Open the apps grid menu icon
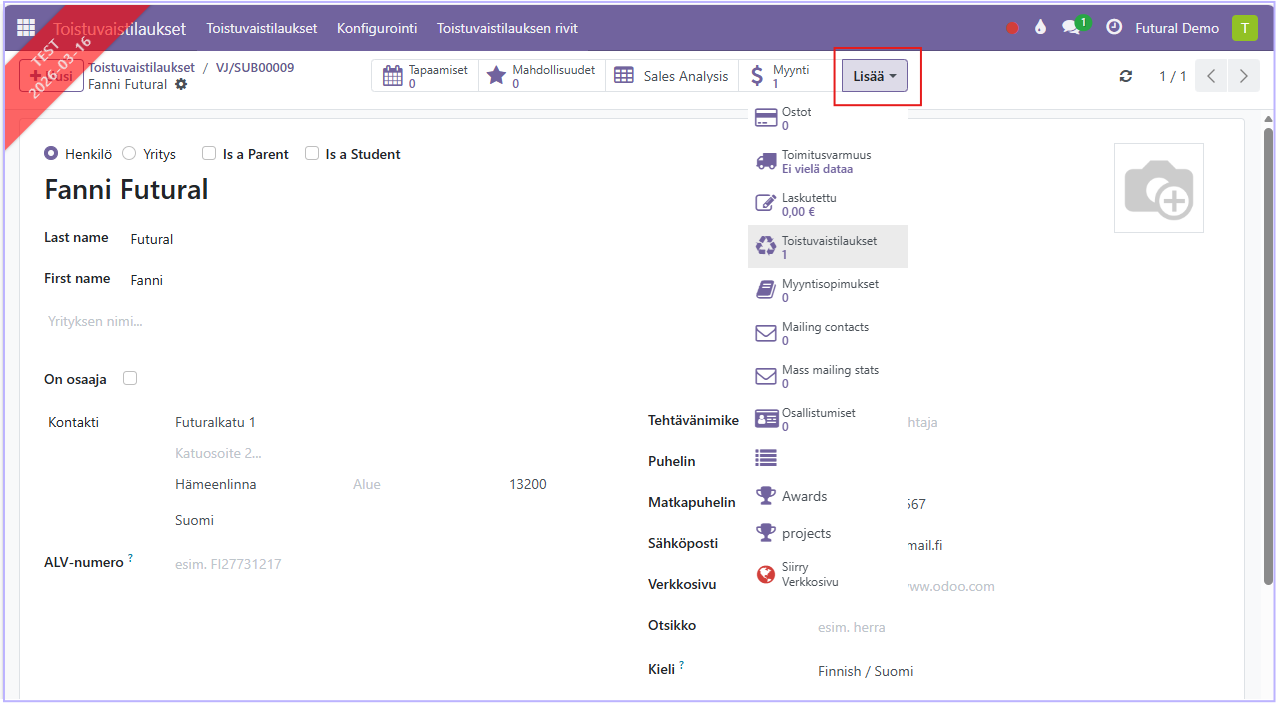Image resolution: width=1276 pixels, height=703 pixels. [26, 28]
